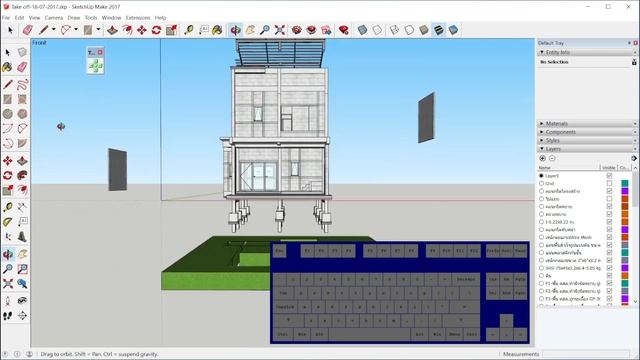Select the 3D Text tool
Screen dimensions: 640x360
22,237
